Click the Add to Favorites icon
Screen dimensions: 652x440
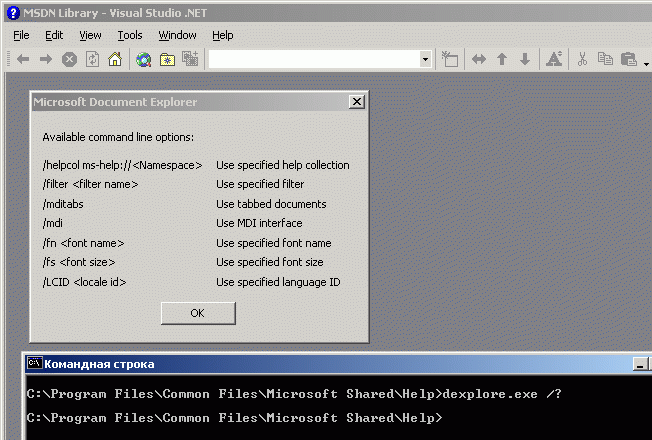pyautogui.click(x=190, y=59)
